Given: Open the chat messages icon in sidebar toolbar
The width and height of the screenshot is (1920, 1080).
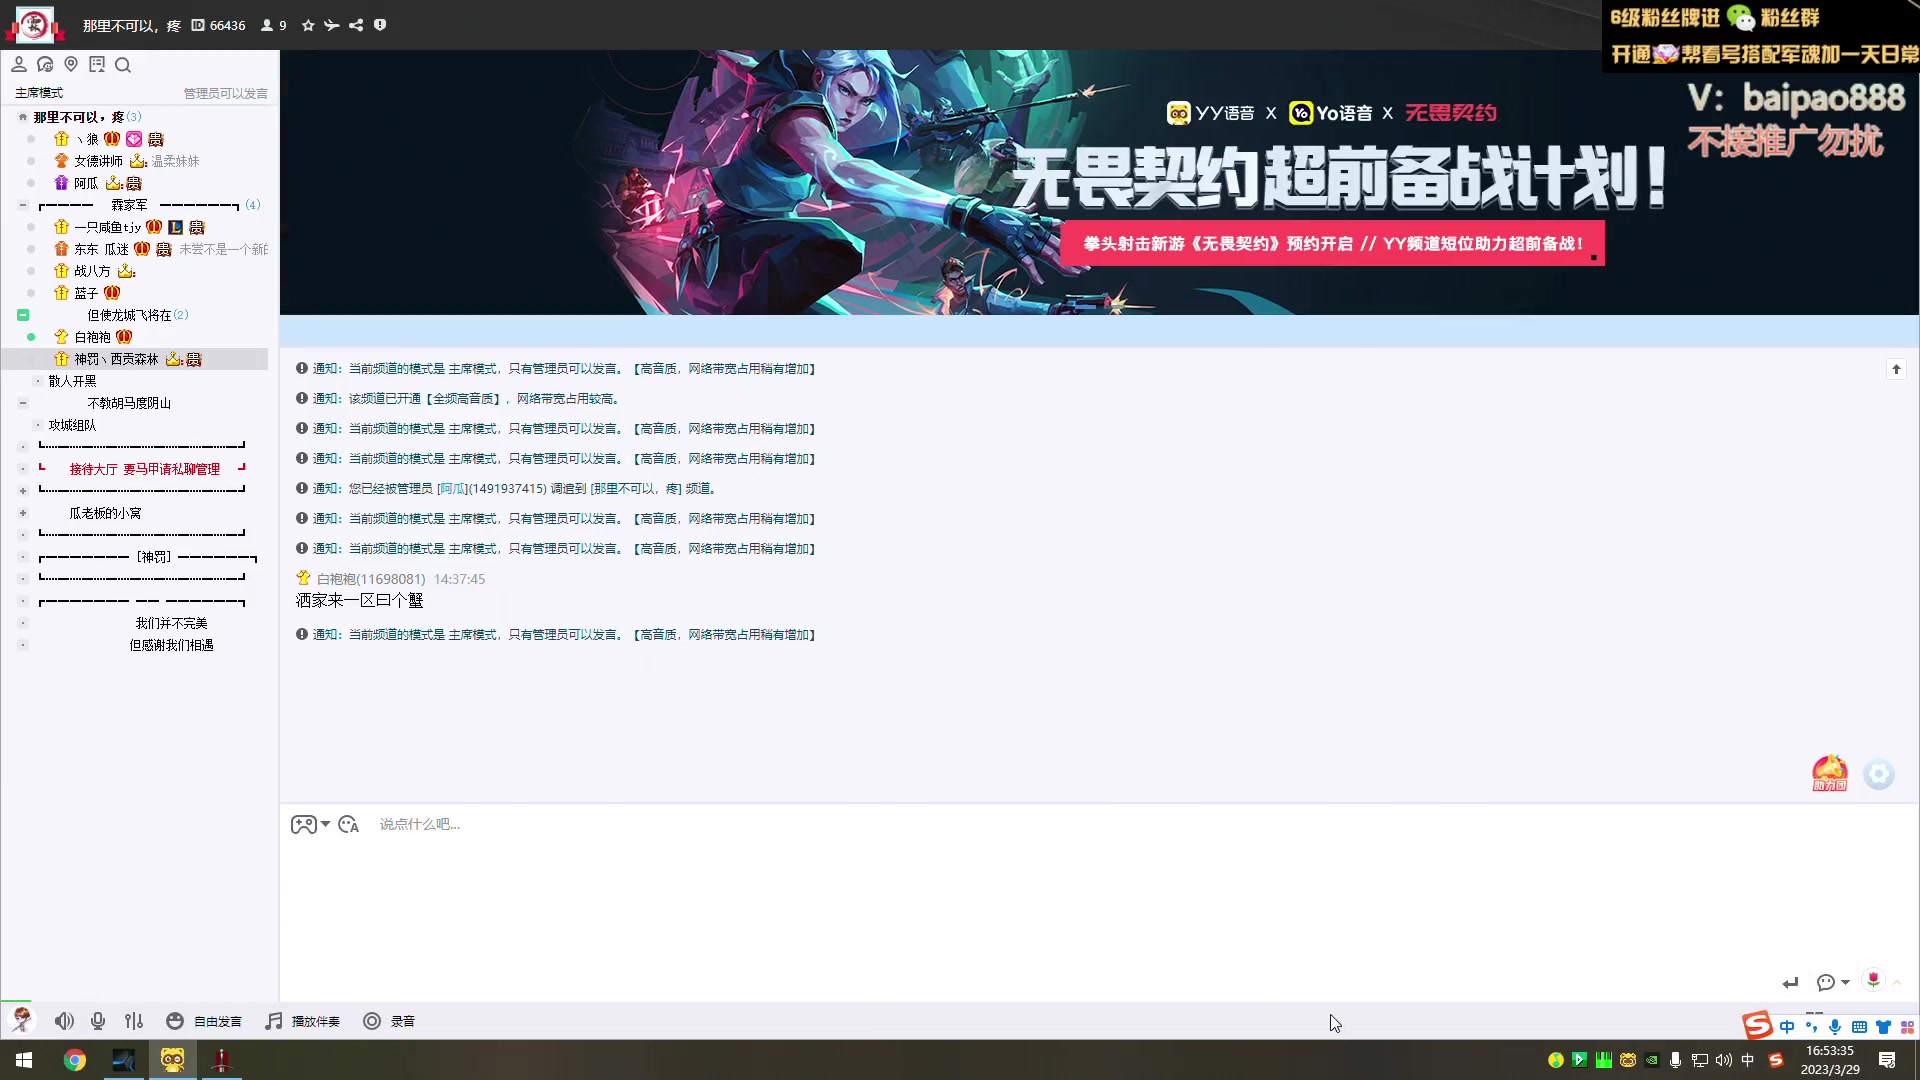Looking at the screenshot, I should tap(45, 65).
